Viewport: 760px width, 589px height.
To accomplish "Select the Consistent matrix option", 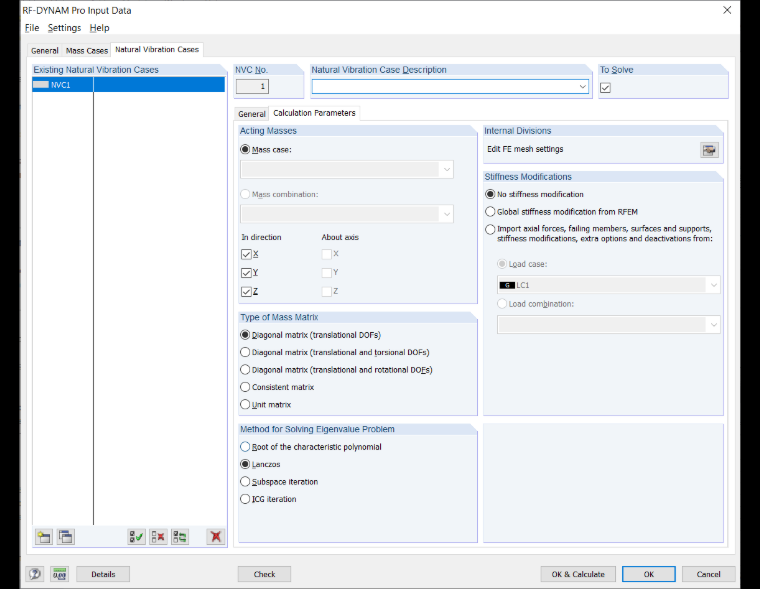I will click(x=245, y=387).
